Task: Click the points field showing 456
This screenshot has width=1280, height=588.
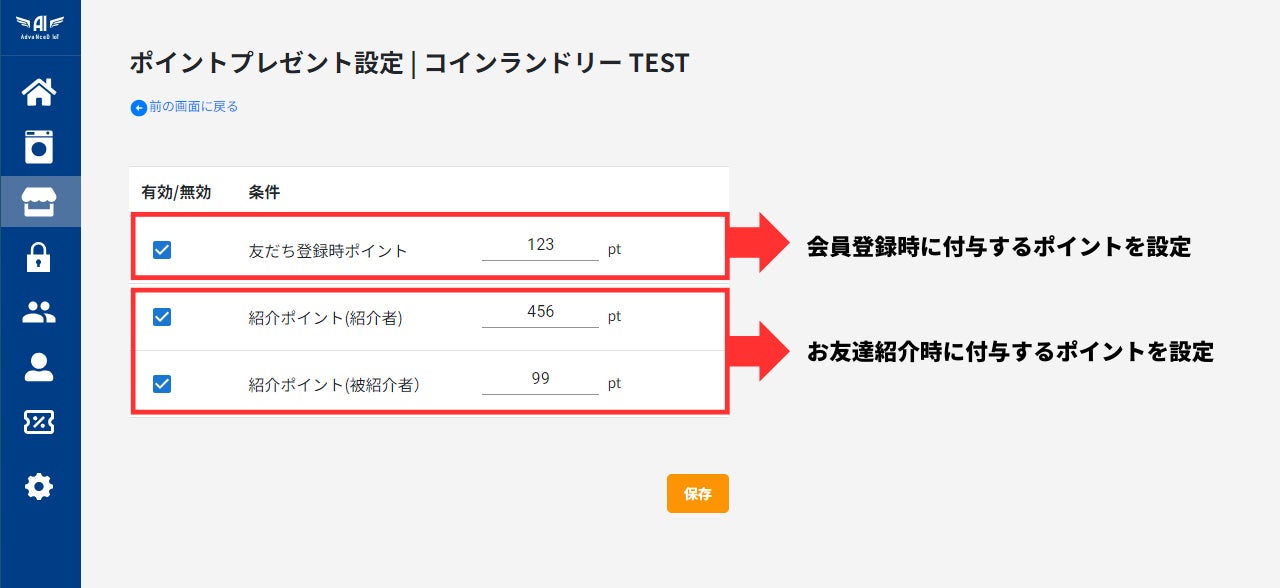Action: click(x=540, y=312)
